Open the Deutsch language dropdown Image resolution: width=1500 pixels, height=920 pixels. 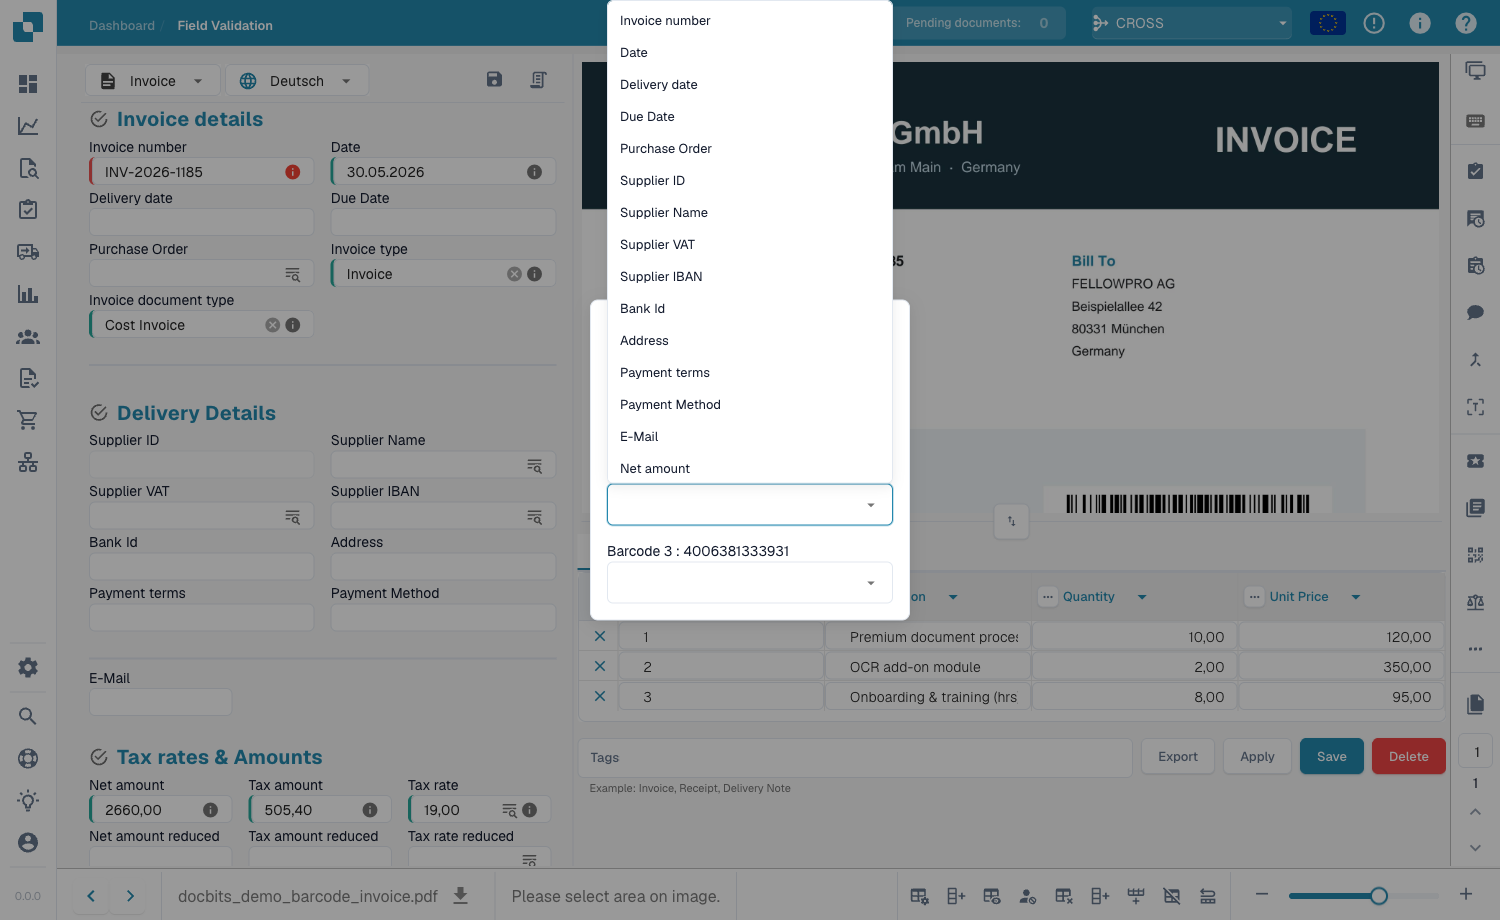tap(297, 81)
